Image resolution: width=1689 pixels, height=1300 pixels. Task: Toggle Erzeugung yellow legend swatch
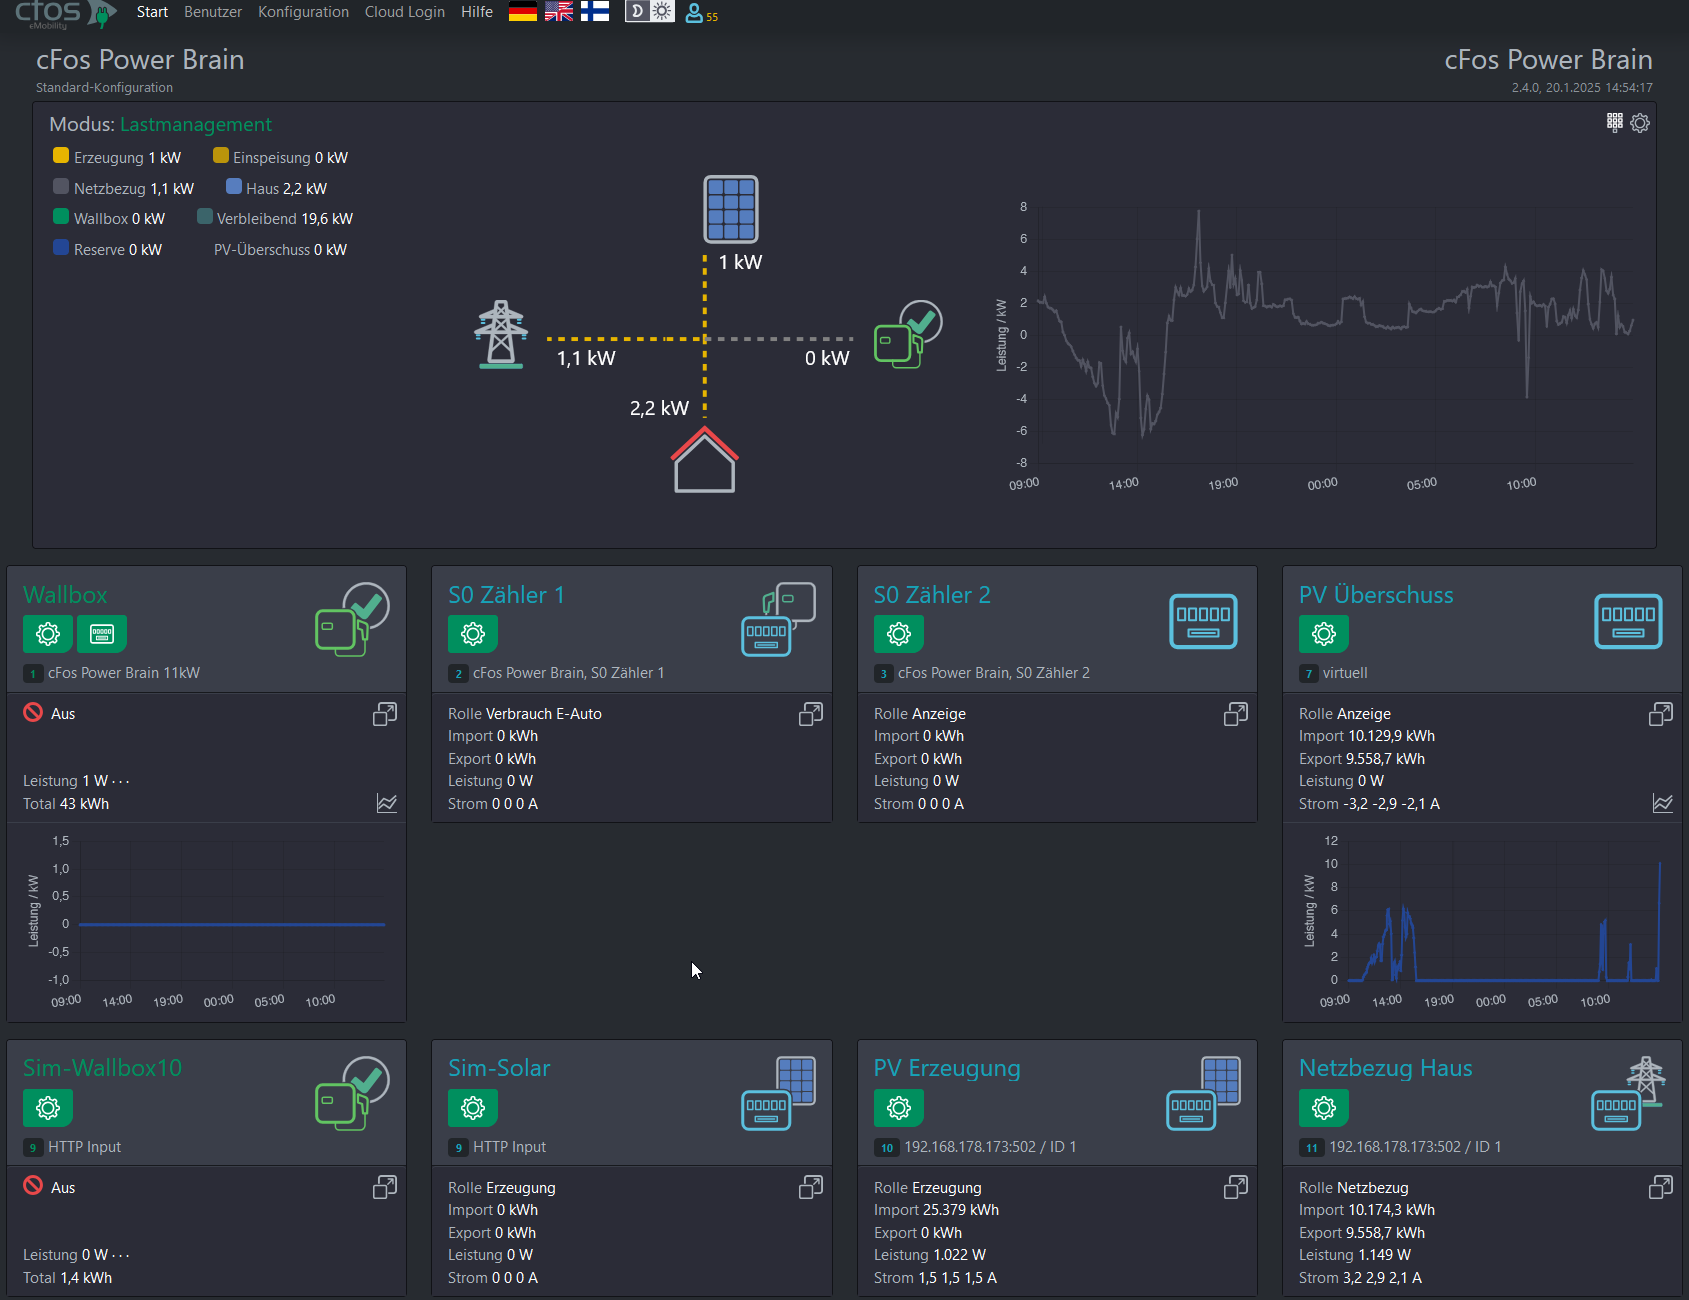pyautogui.click(x=61, y=156)
